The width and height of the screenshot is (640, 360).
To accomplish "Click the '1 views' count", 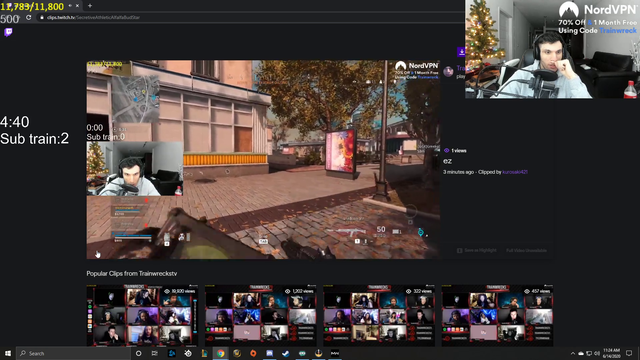I will point(455,151).
